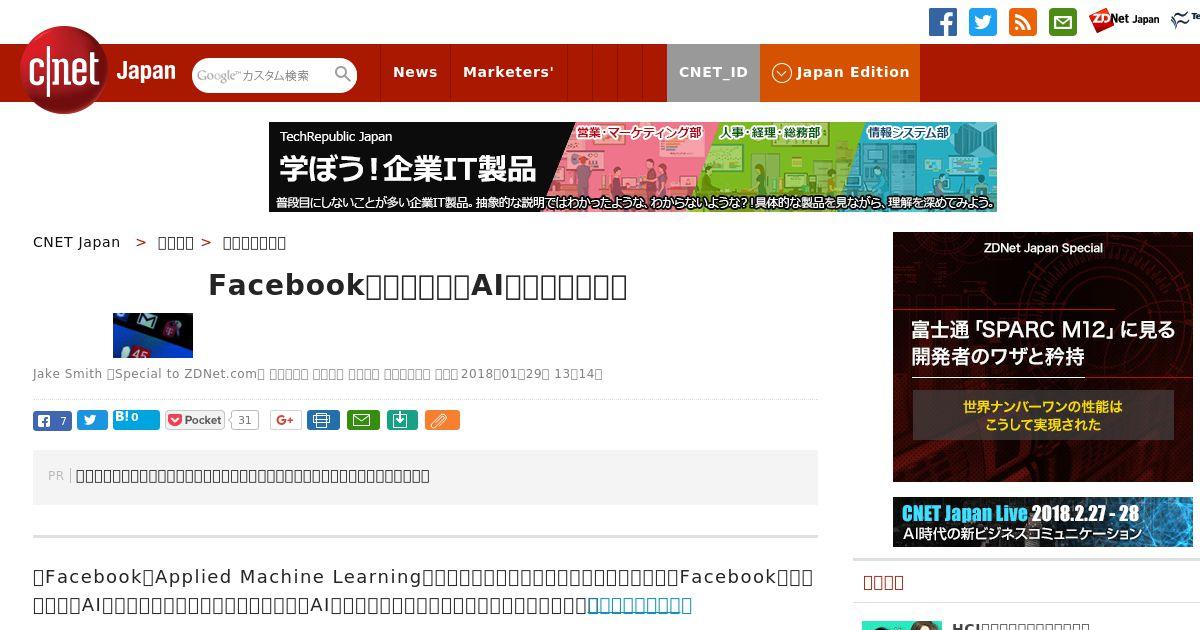Screen dimensions: 1200x630
Task: Click the last breadcrumb item
Action: pyautogui.click(x=254, y=242)
